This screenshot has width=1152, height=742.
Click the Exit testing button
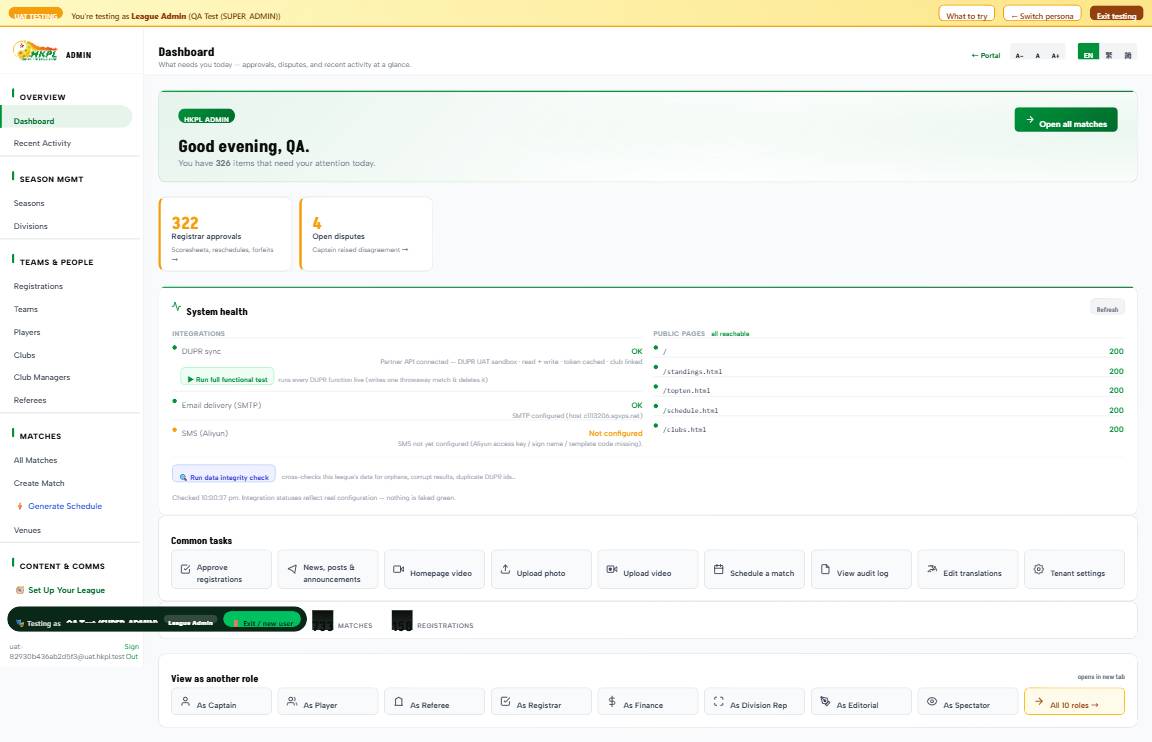pyautogui.click(x=1116, y=14)
